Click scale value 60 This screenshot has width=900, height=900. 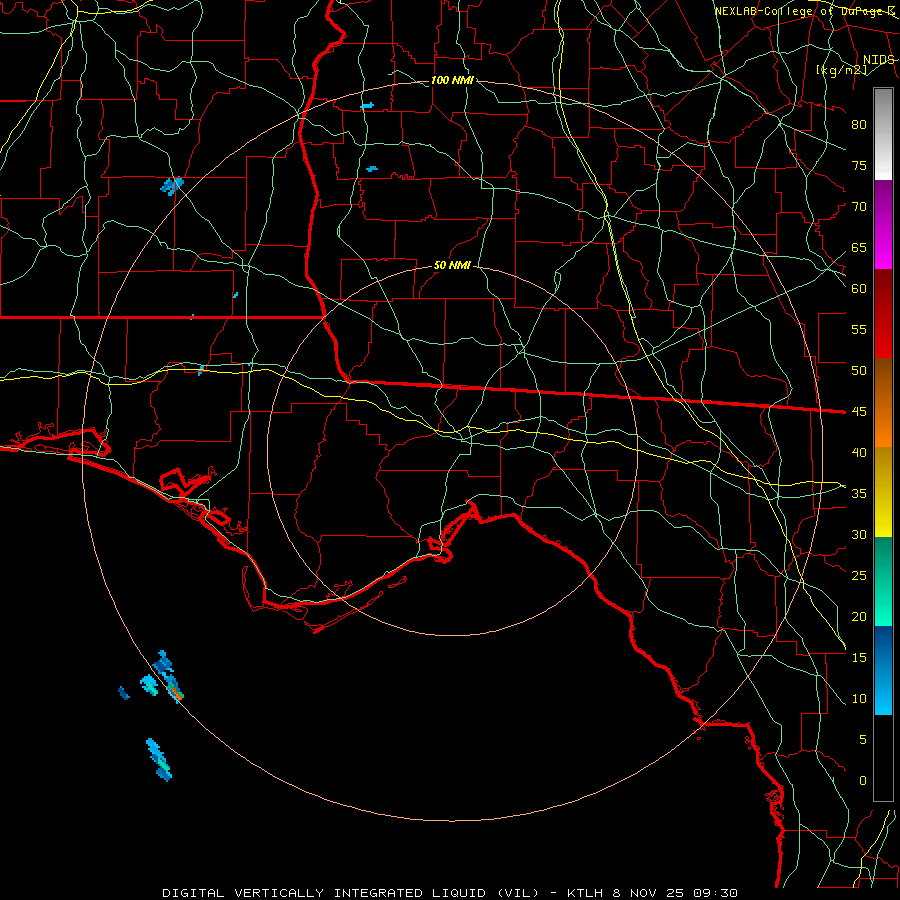tap(859, 289)
